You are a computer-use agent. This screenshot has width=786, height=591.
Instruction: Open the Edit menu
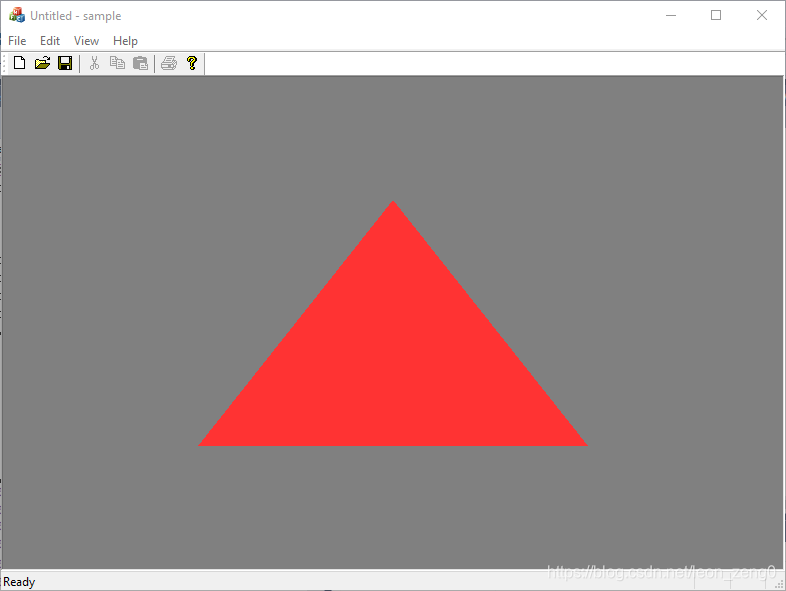[50, 41]
